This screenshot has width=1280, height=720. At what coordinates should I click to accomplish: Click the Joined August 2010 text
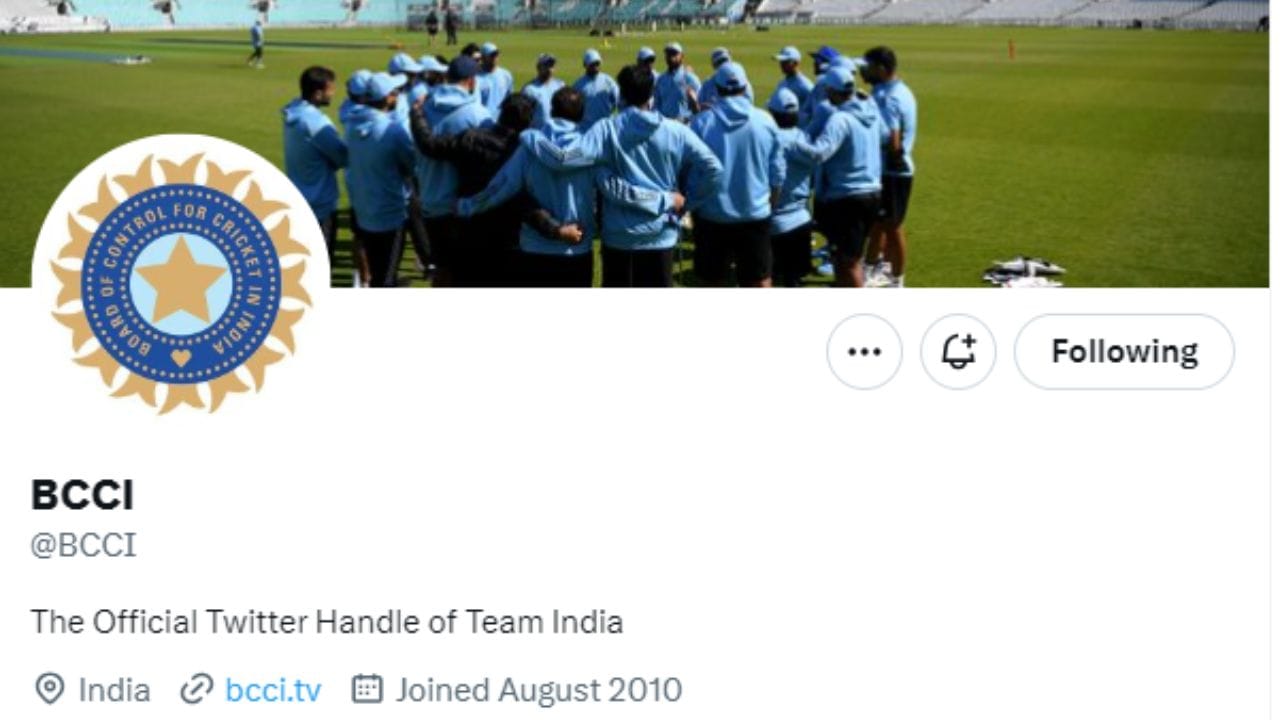[x=539, y=690]
